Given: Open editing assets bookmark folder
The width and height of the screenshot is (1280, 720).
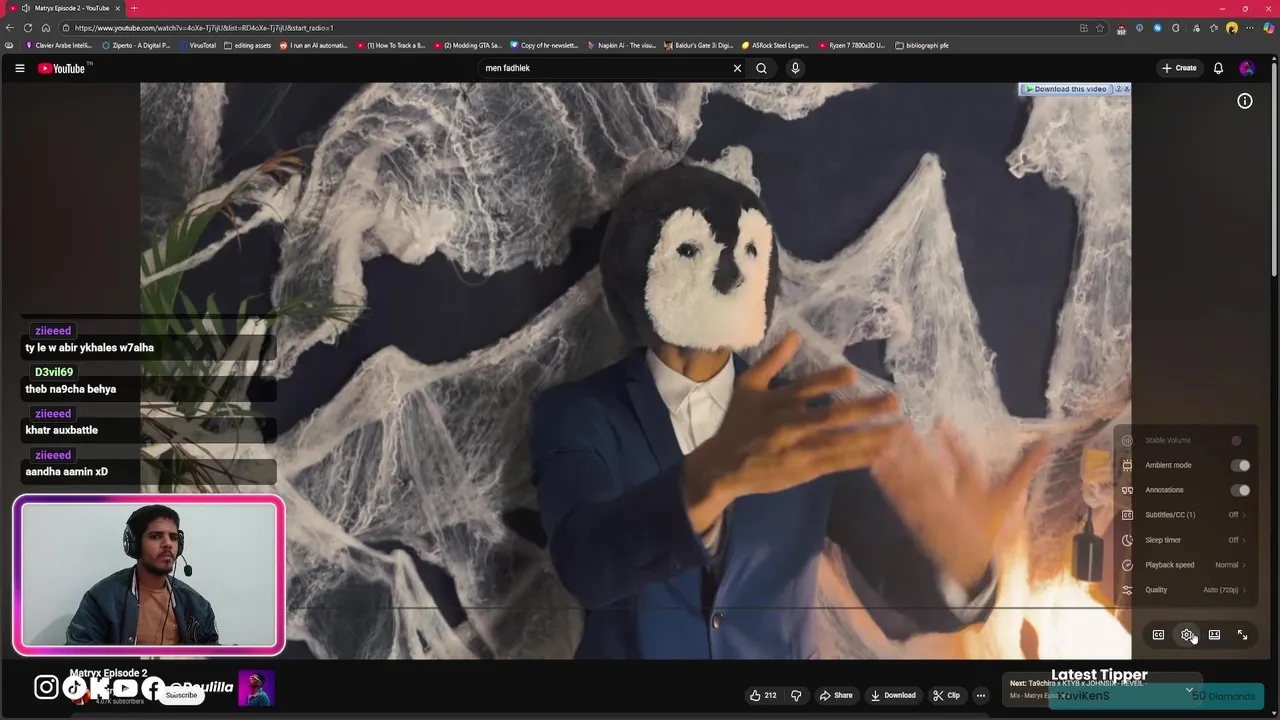Looking at the screenshot, I should tap(248, 45).
